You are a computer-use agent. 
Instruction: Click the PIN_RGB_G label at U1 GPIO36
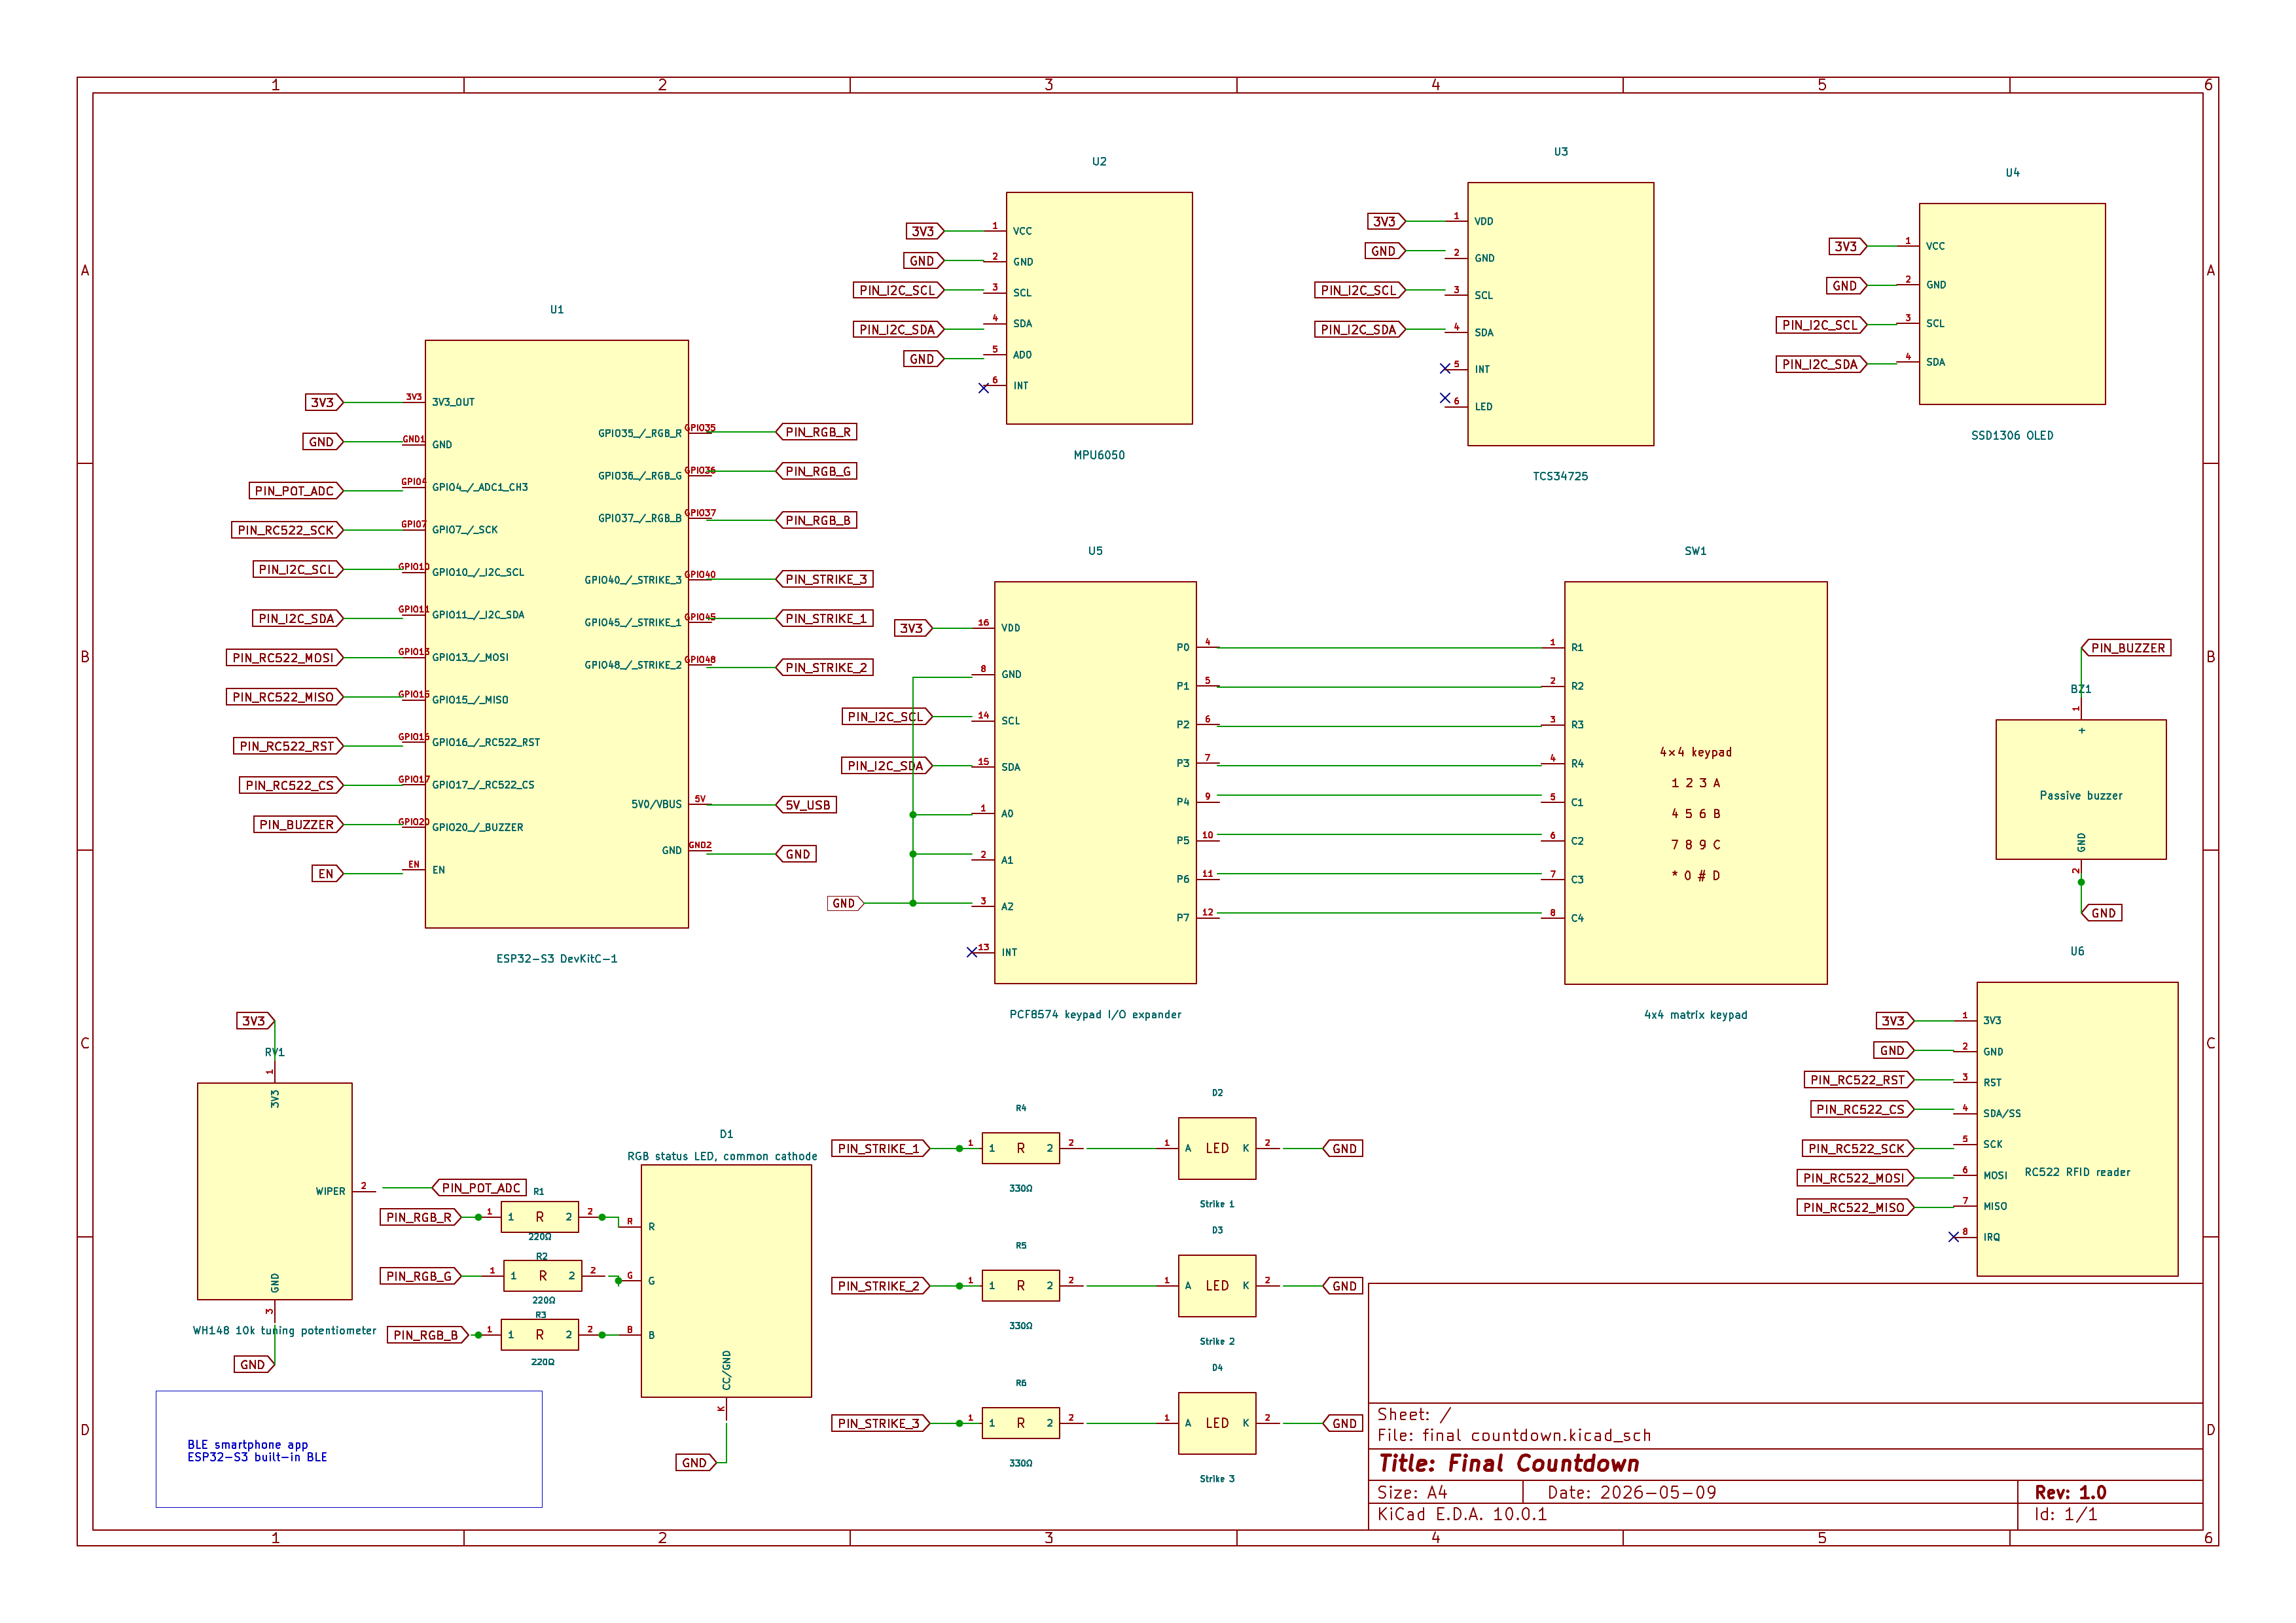(817, 471)
